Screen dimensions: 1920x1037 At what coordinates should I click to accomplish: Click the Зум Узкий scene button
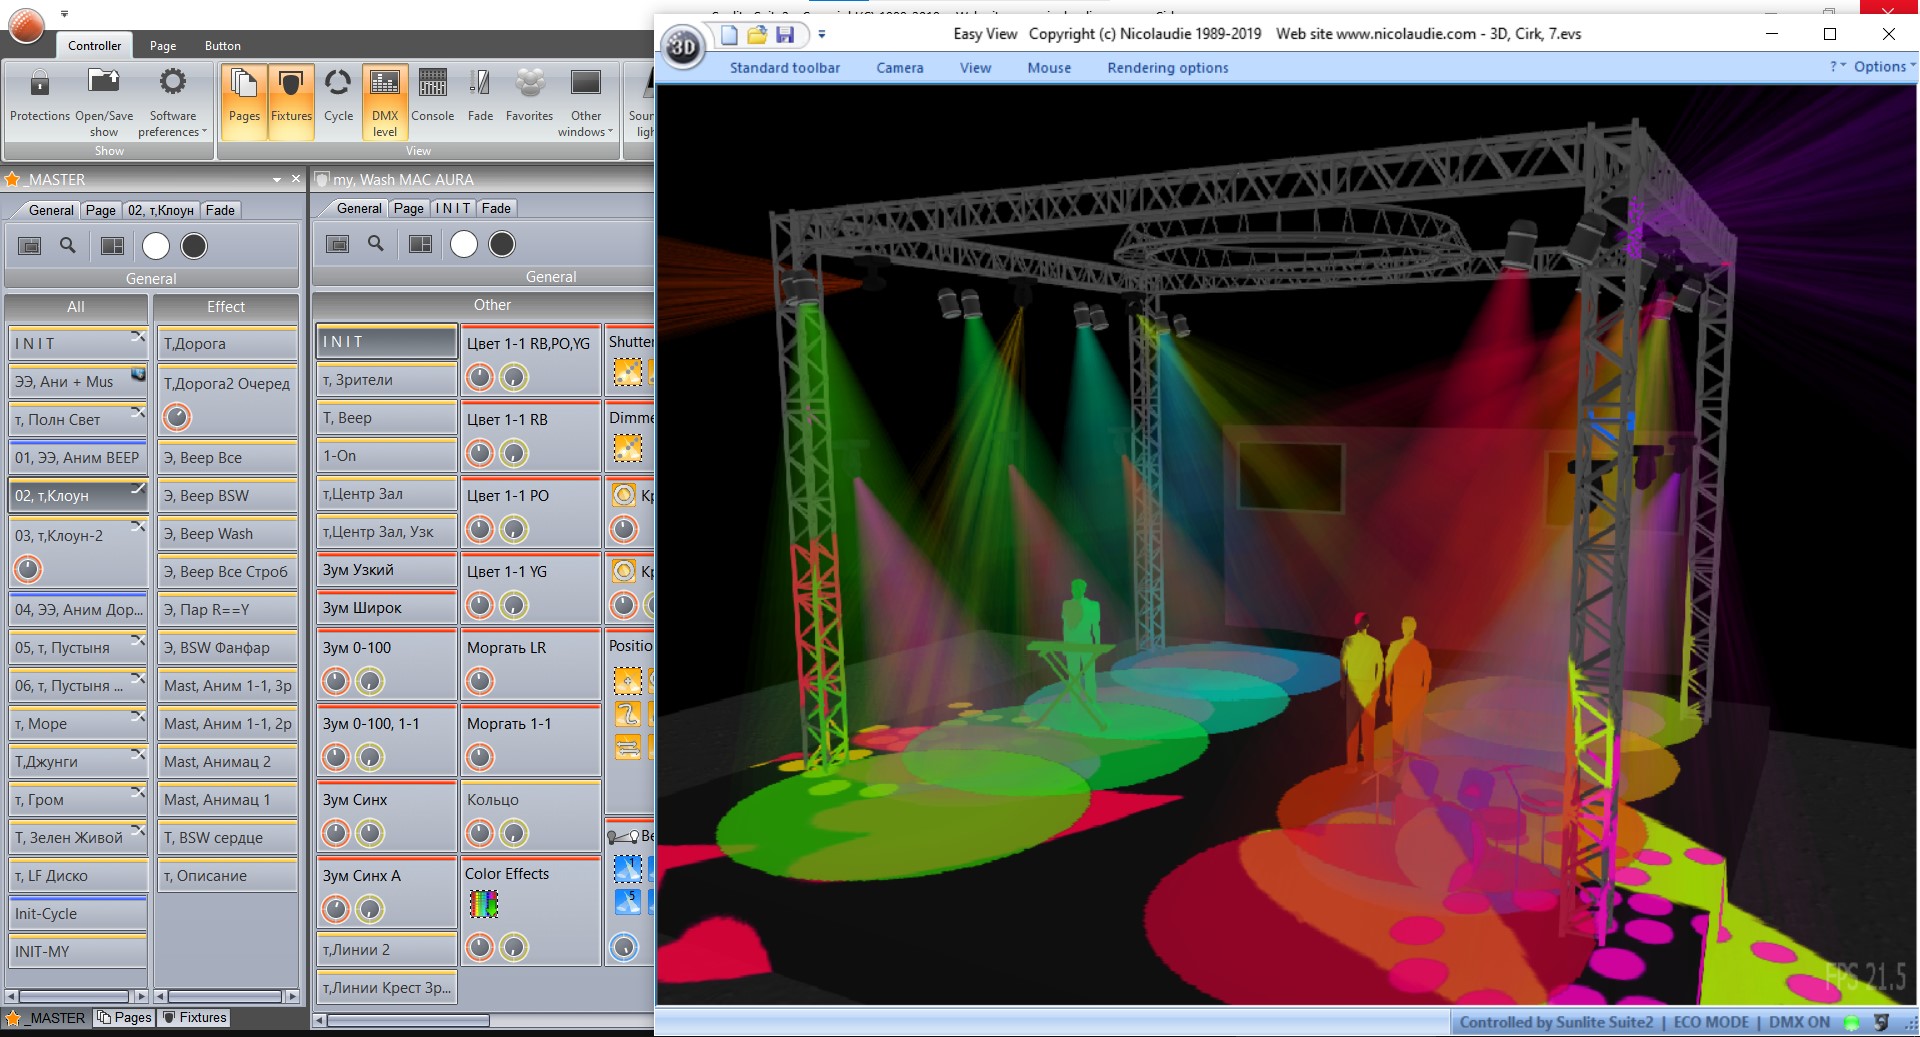coord(386,570)
